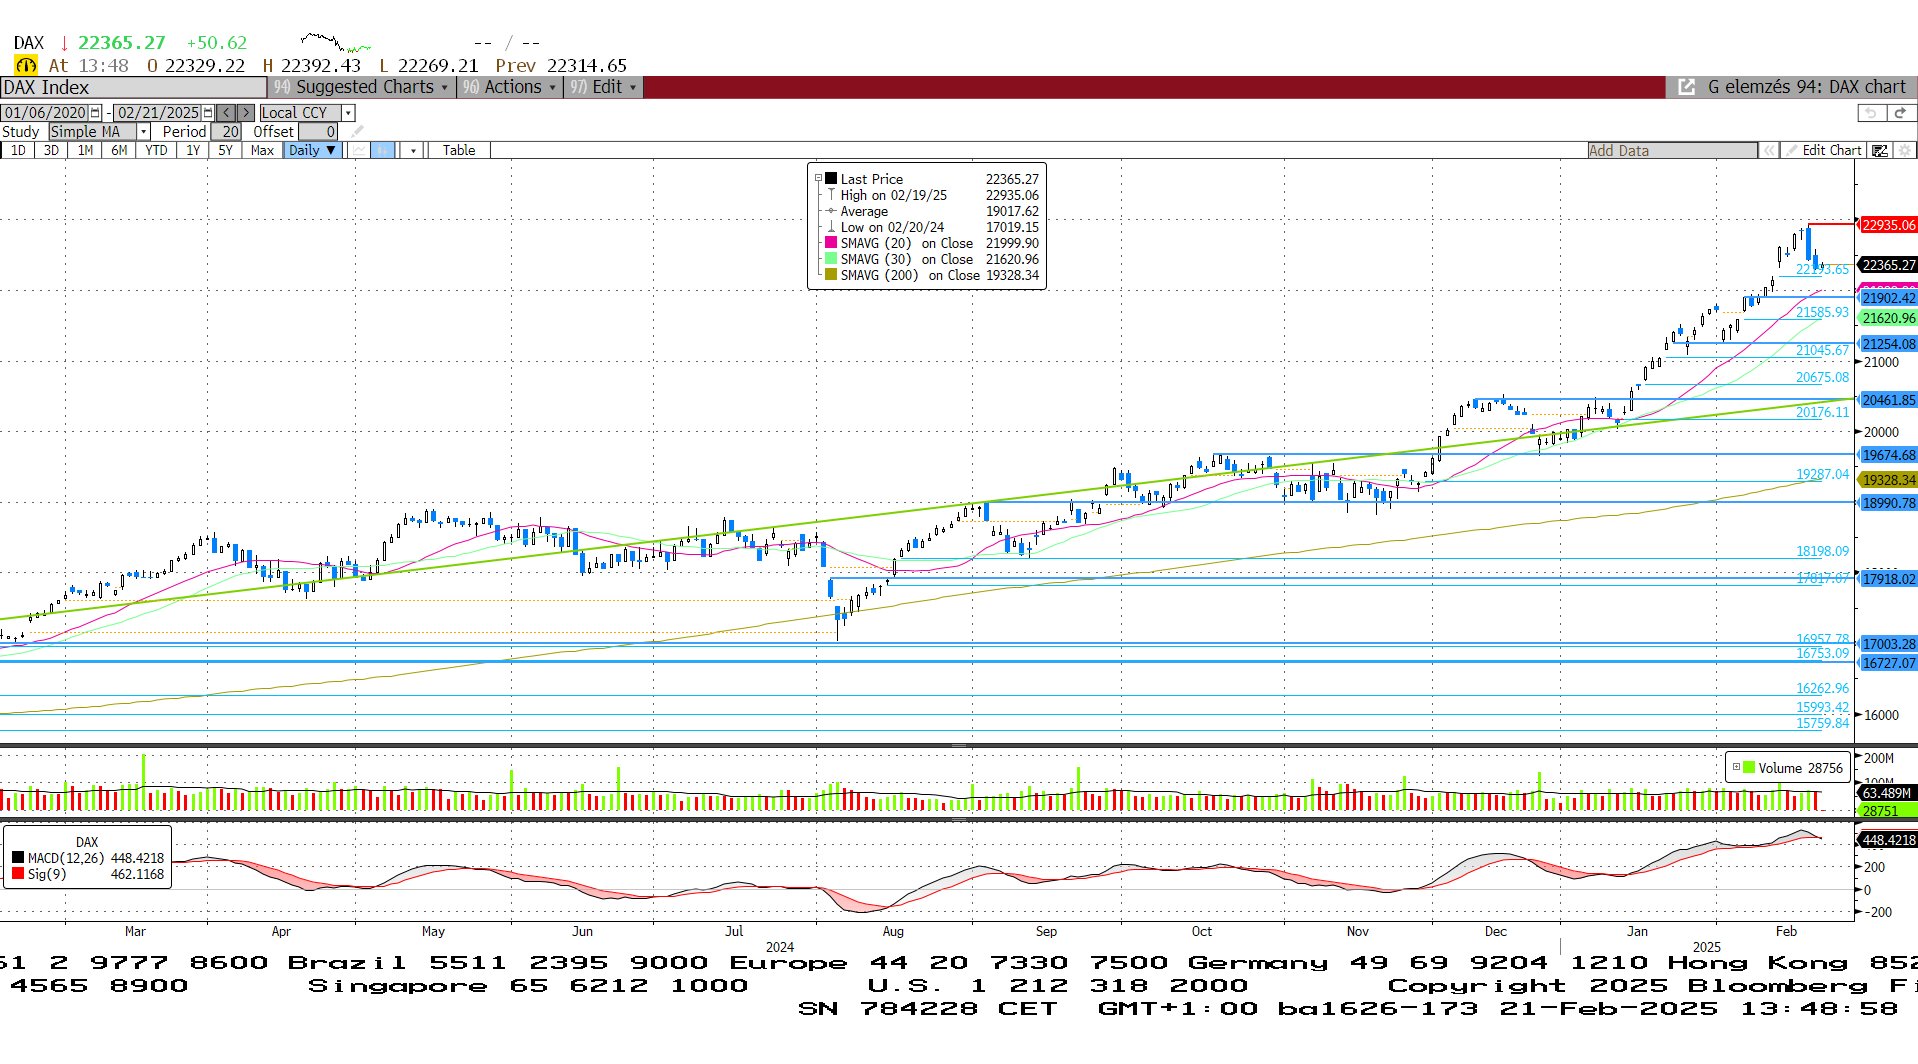Expand the Simple MA study dropdown
The width and height of the screenshot is (1918, 1064).
click(x=143, y=132)
